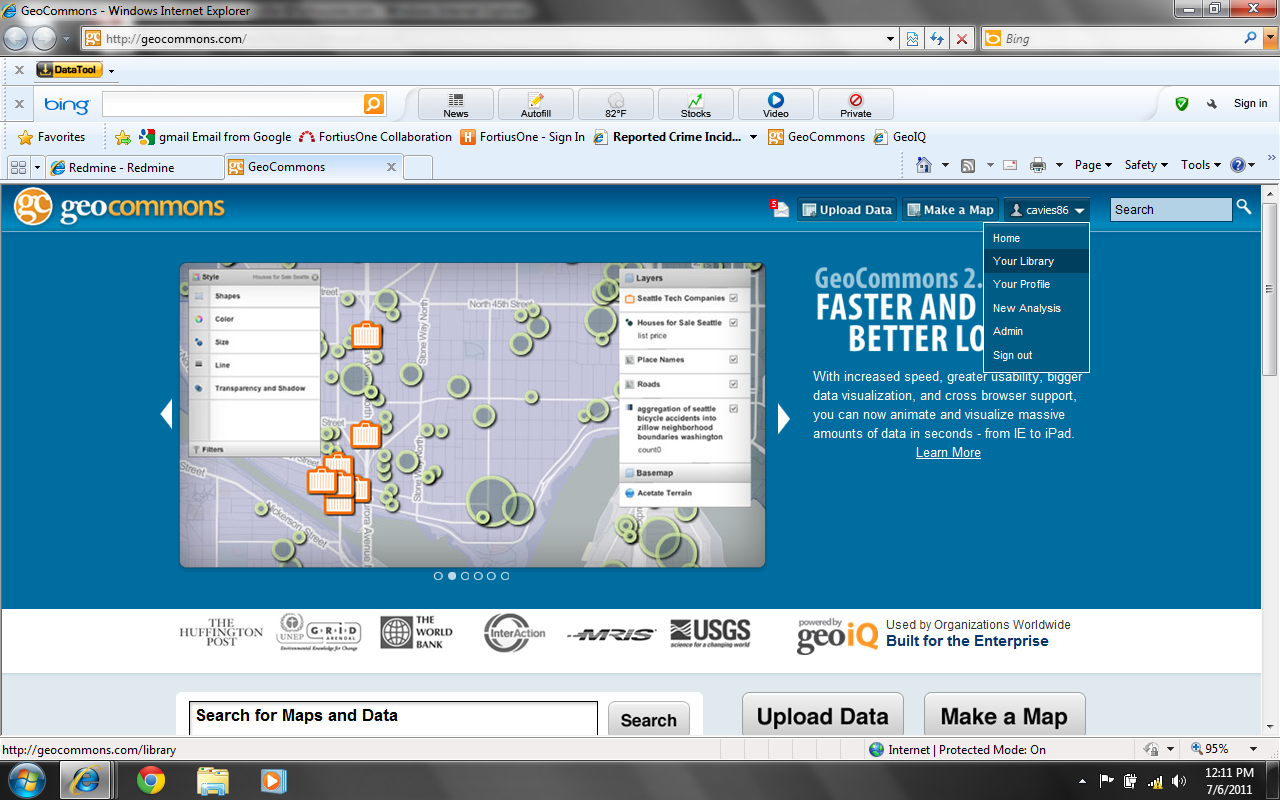Toggle the Seattle Tech Companies layer checkbox
The image size is (1280, 800).
pyautogui.click(x=734, y=298)
